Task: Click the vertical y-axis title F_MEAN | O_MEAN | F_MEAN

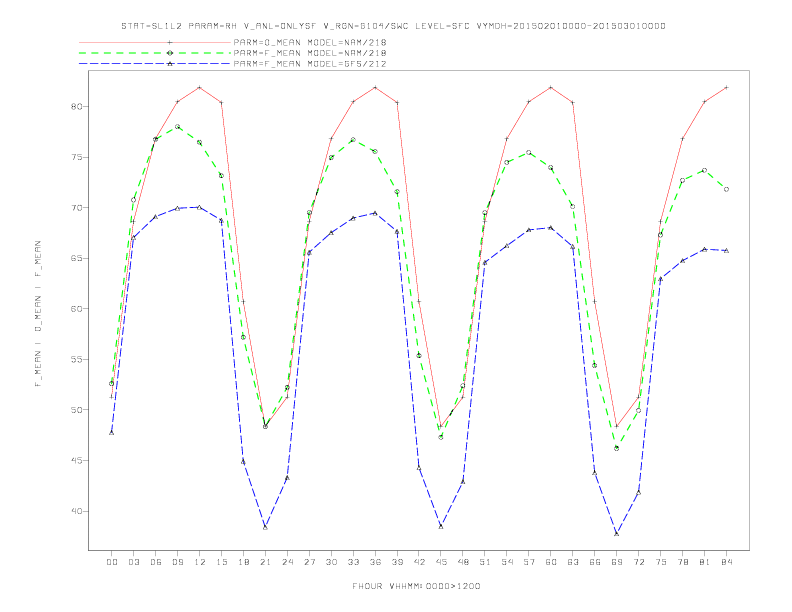Action: (x=38, y=314)
